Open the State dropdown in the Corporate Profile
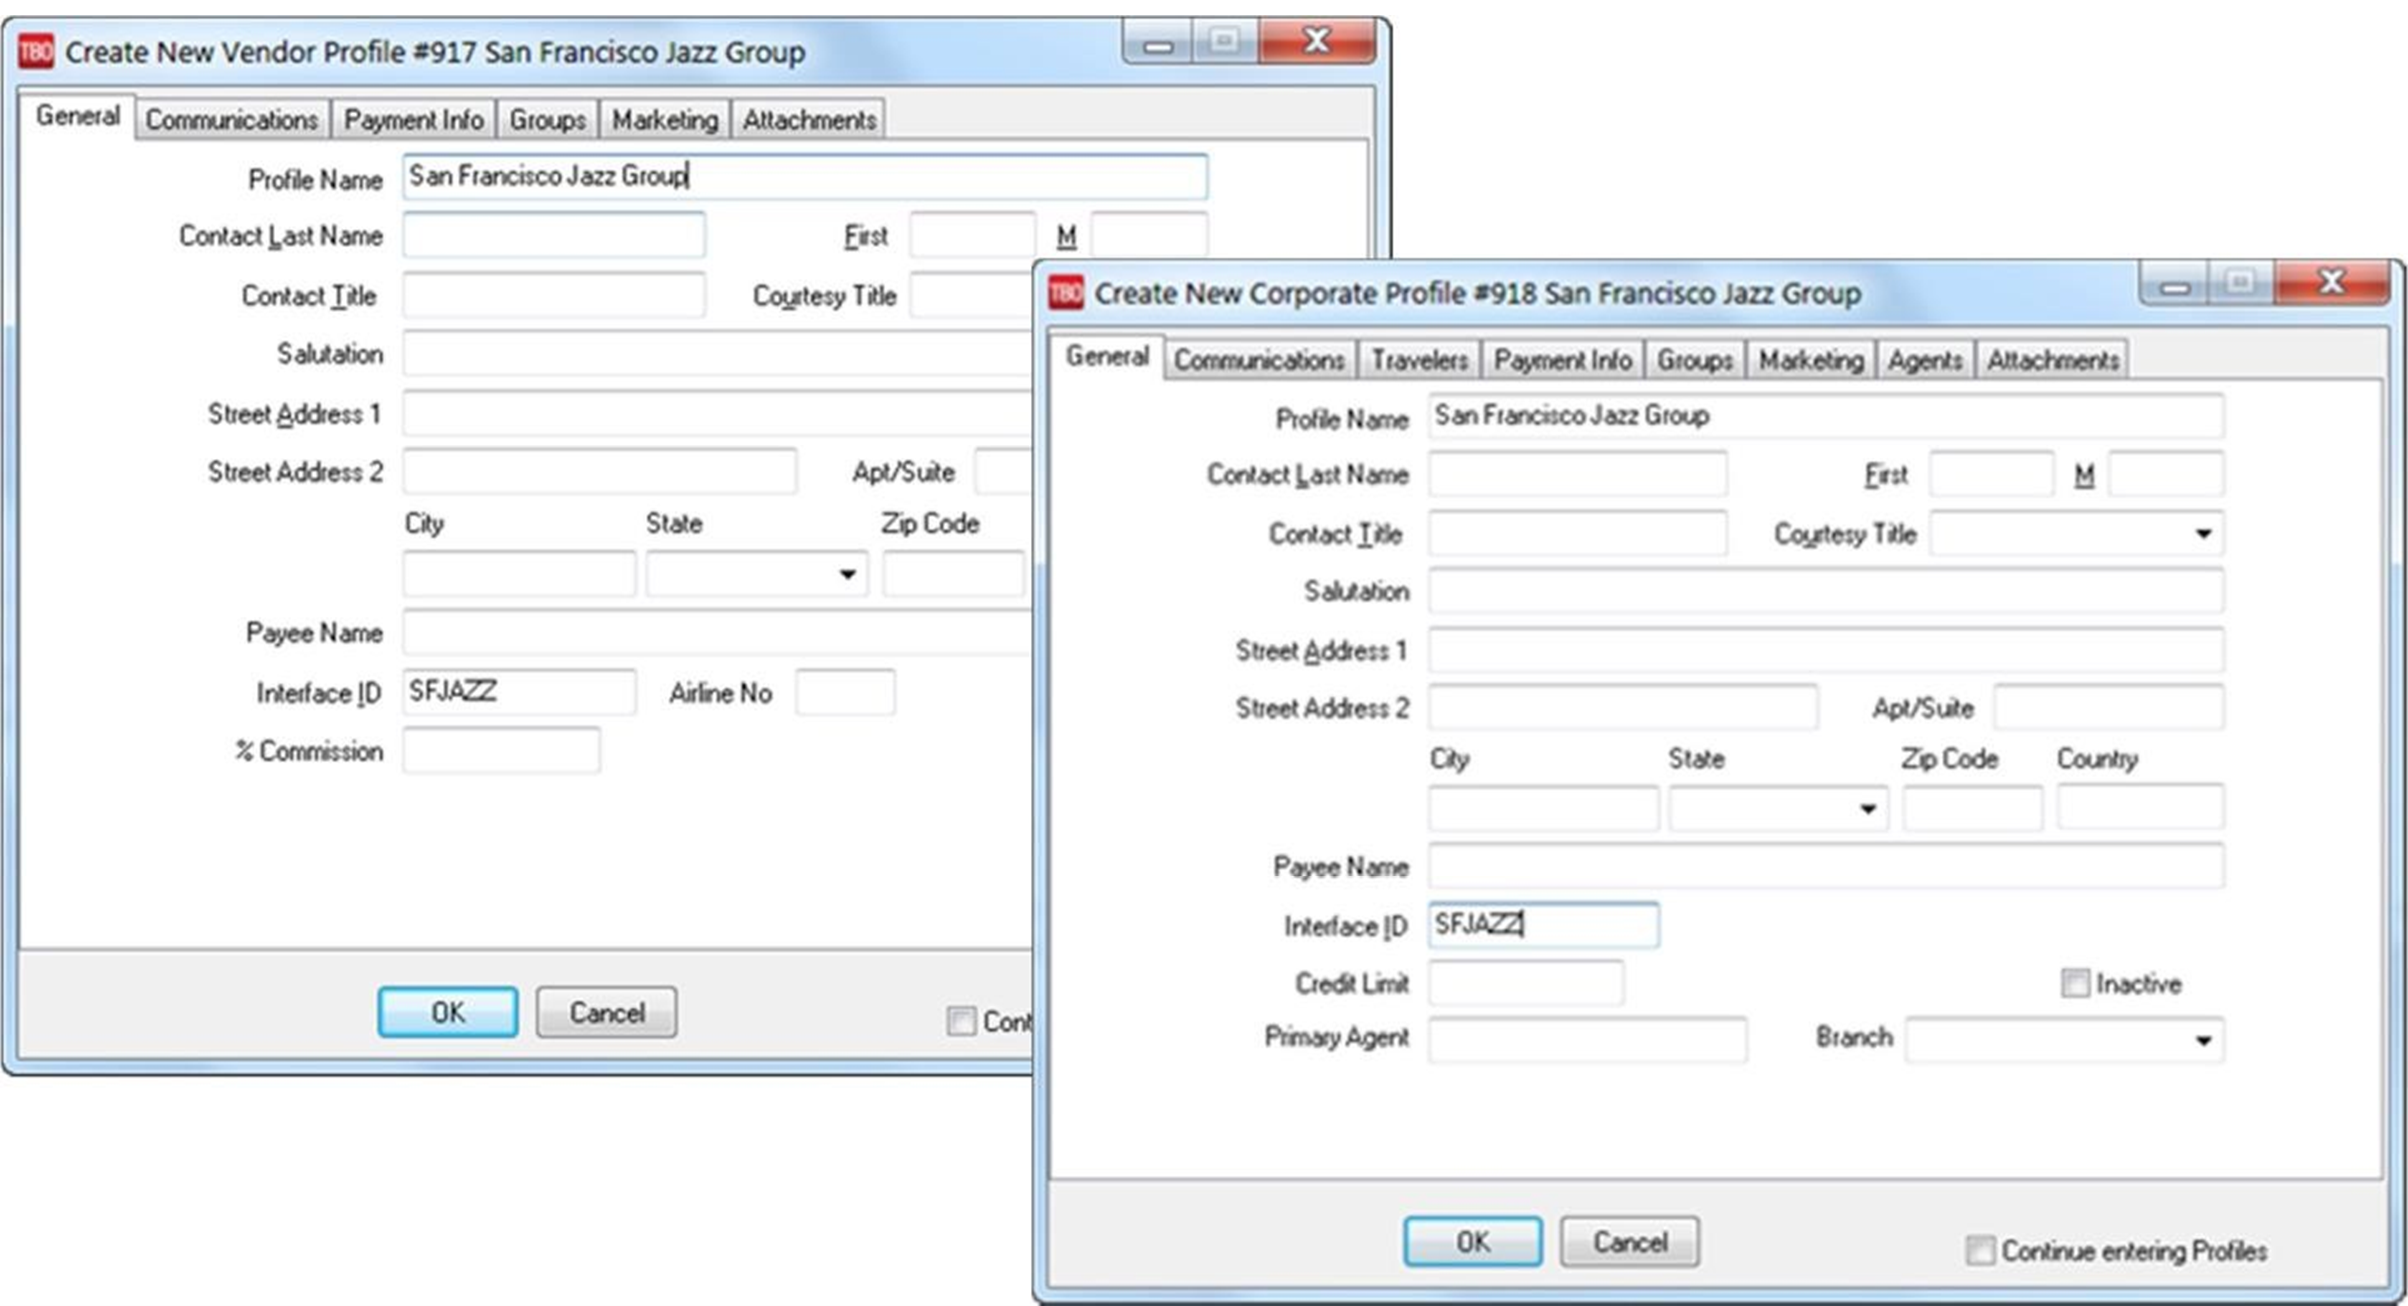 coord(1870,807)
